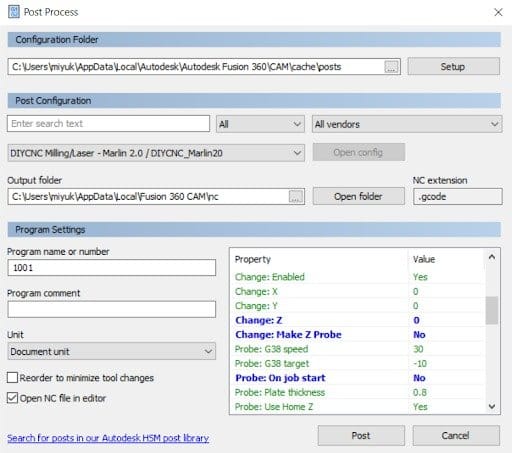Browse for configuration folder with ellipsis button
The image size is (512, 453).
(391, 67)
